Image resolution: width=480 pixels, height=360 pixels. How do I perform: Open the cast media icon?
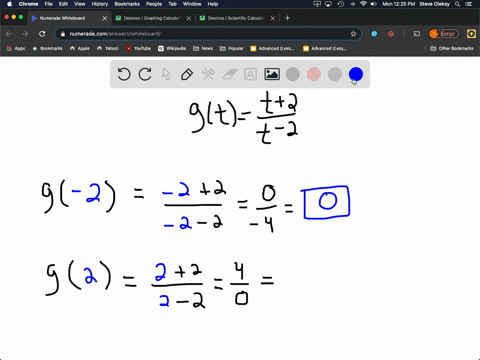(417, 34)
